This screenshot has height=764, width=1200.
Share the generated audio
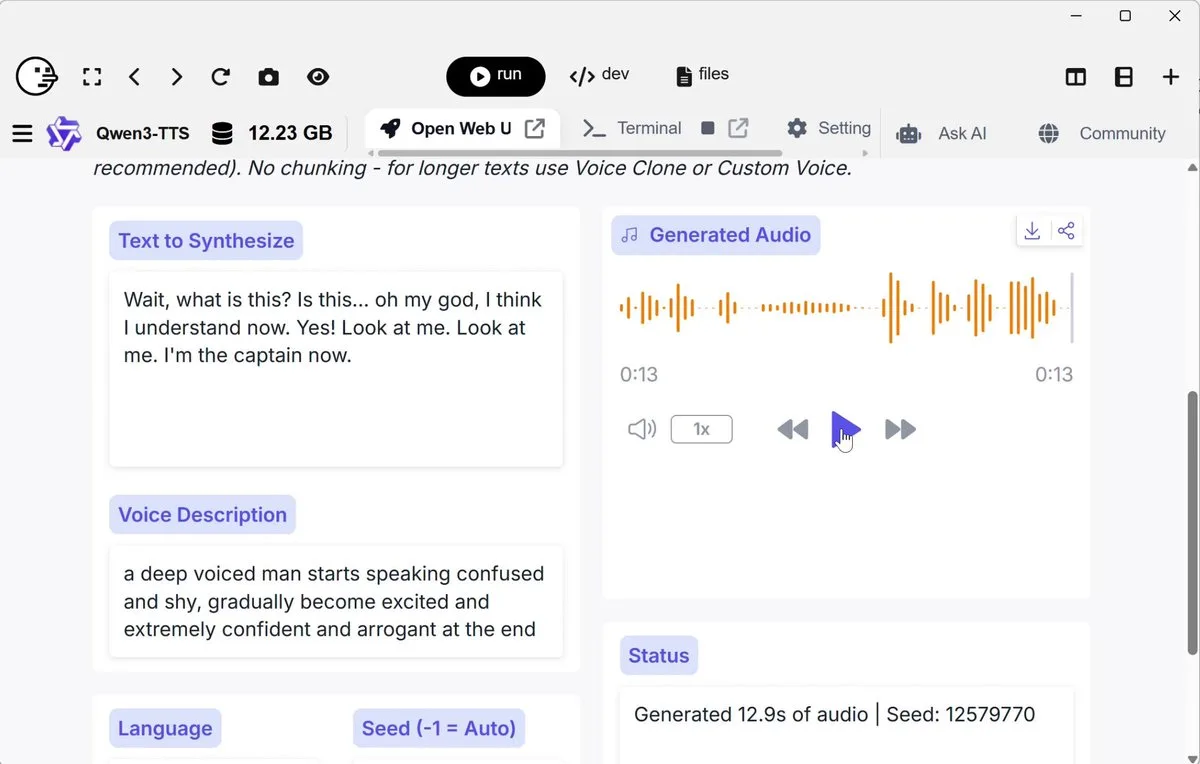pyautogui.click(x=1066, y=232)
